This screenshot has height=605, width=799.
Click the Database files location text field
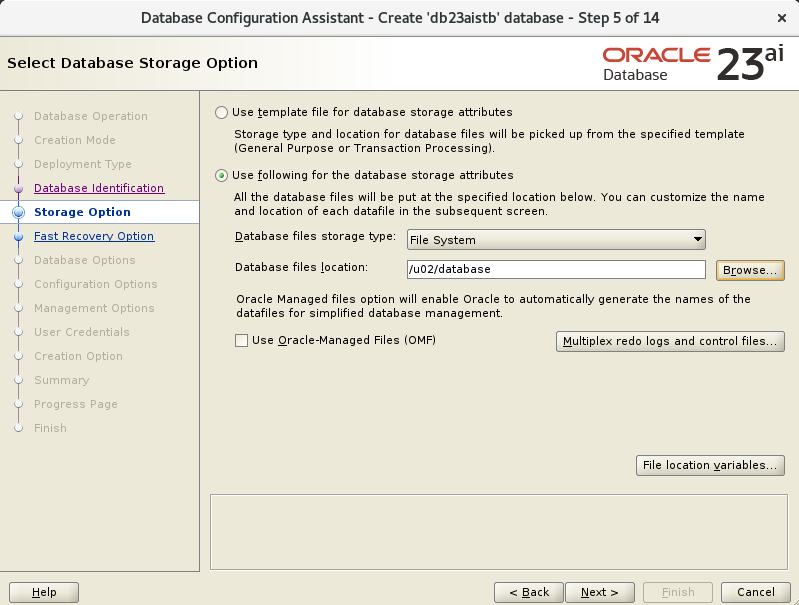[556, 270]
